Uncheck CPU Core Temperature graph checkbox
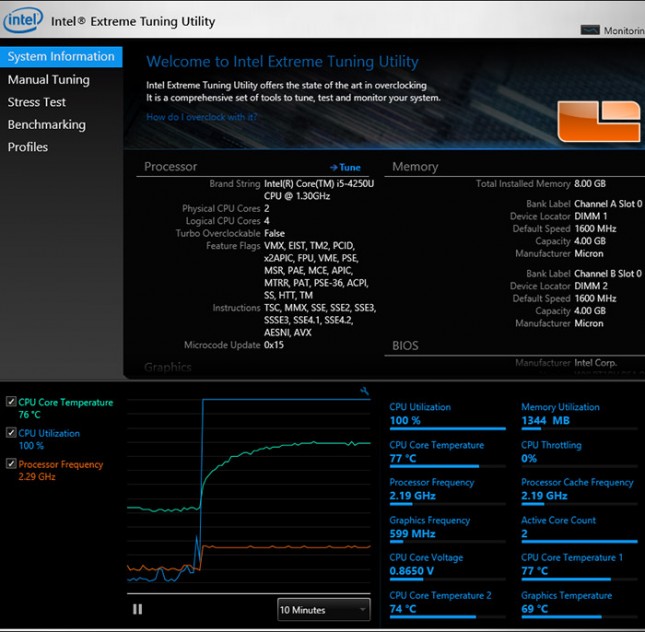The image size is (645, 632). pyautogui.click(x=11, y=402)
